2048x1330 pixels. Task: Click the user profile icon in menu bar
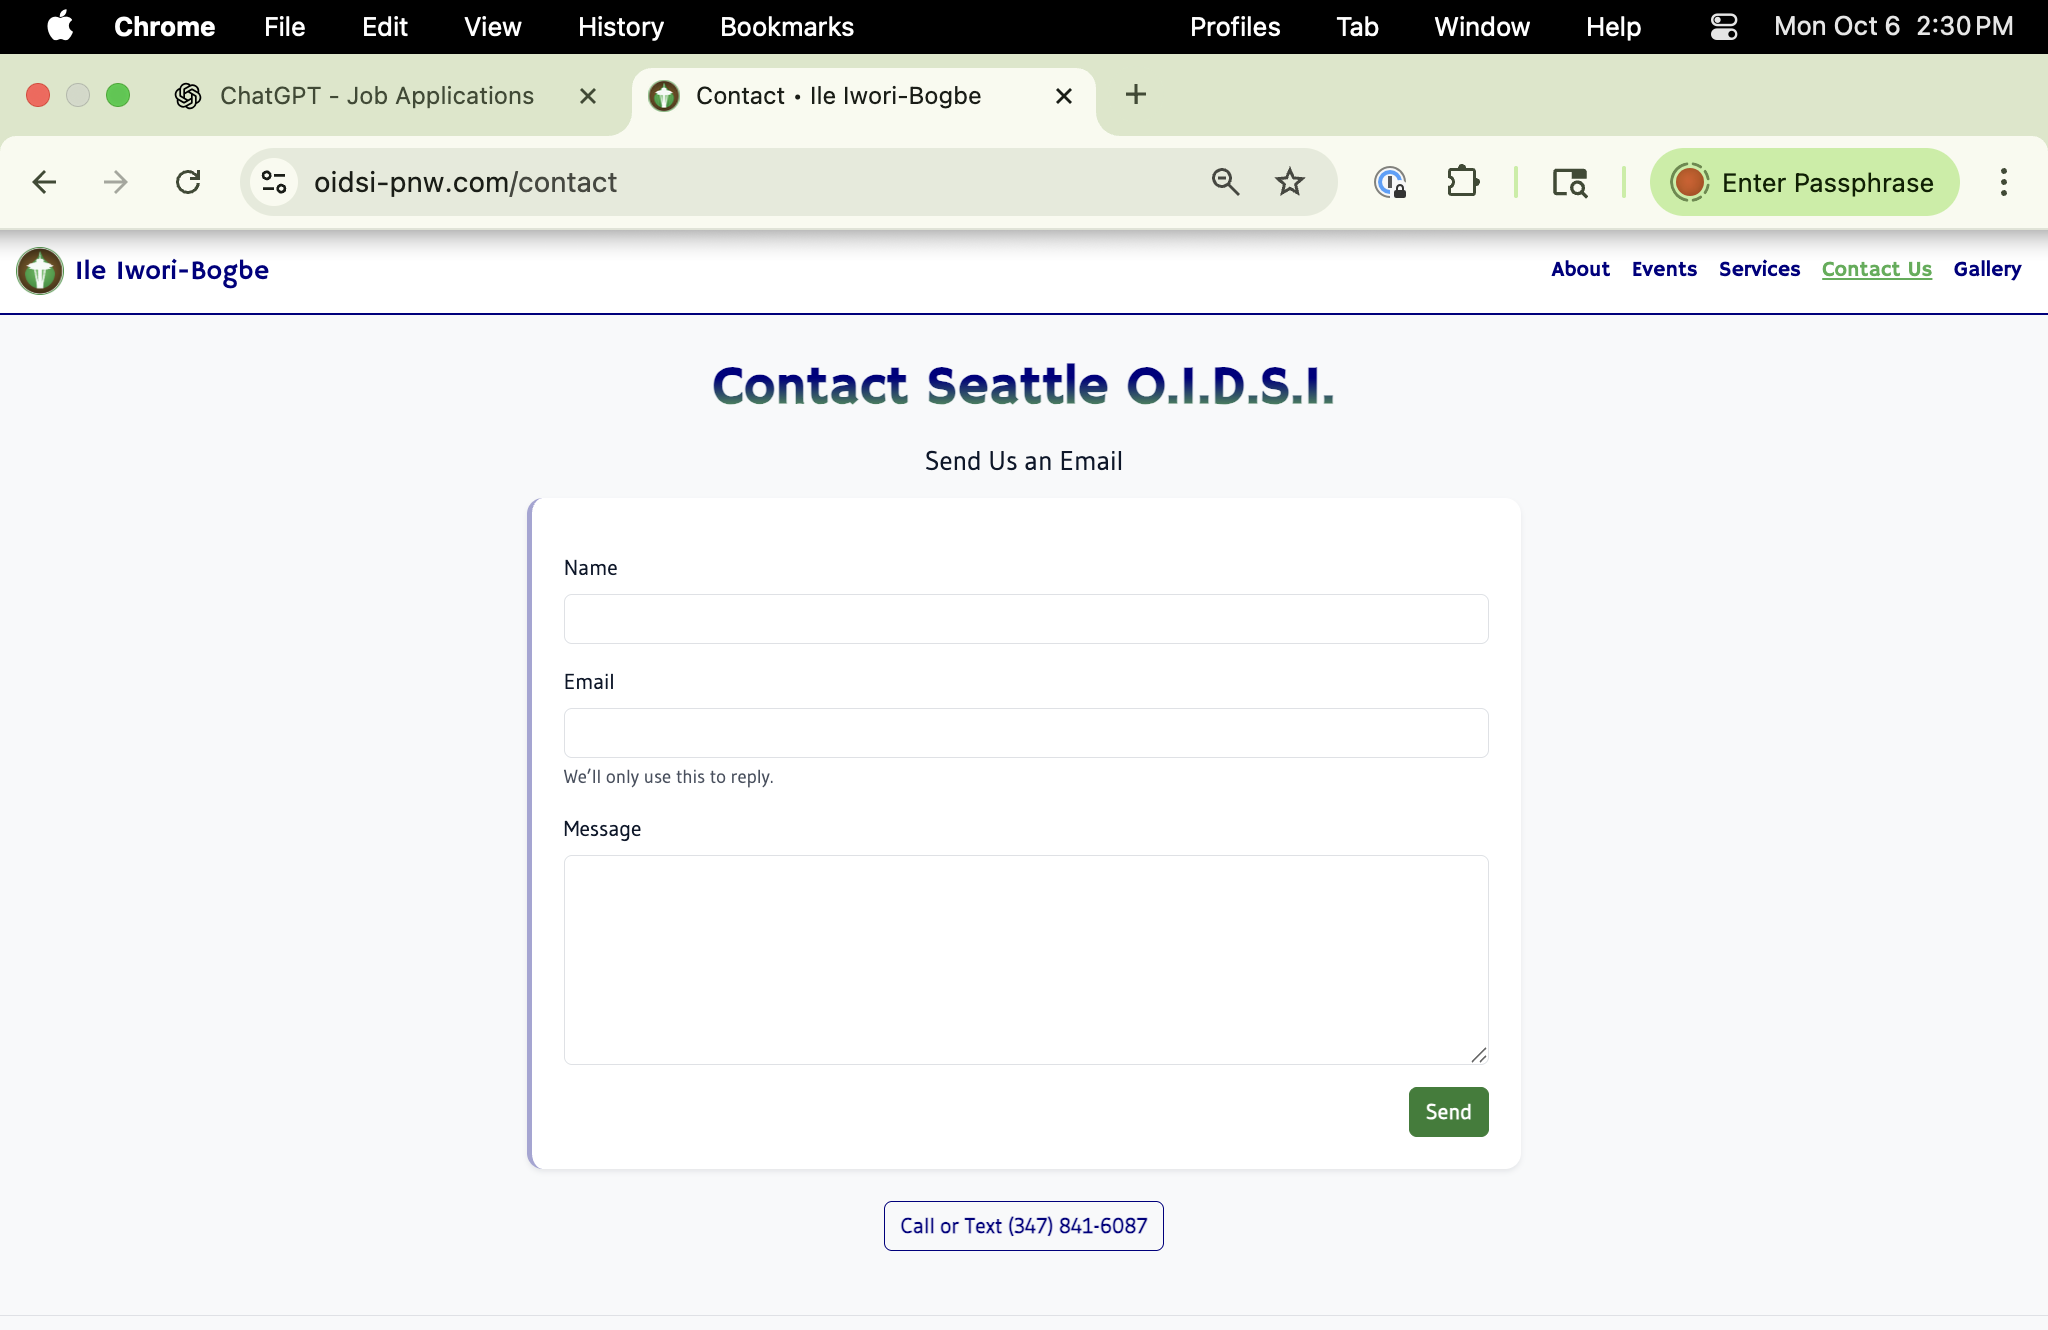1722,27
